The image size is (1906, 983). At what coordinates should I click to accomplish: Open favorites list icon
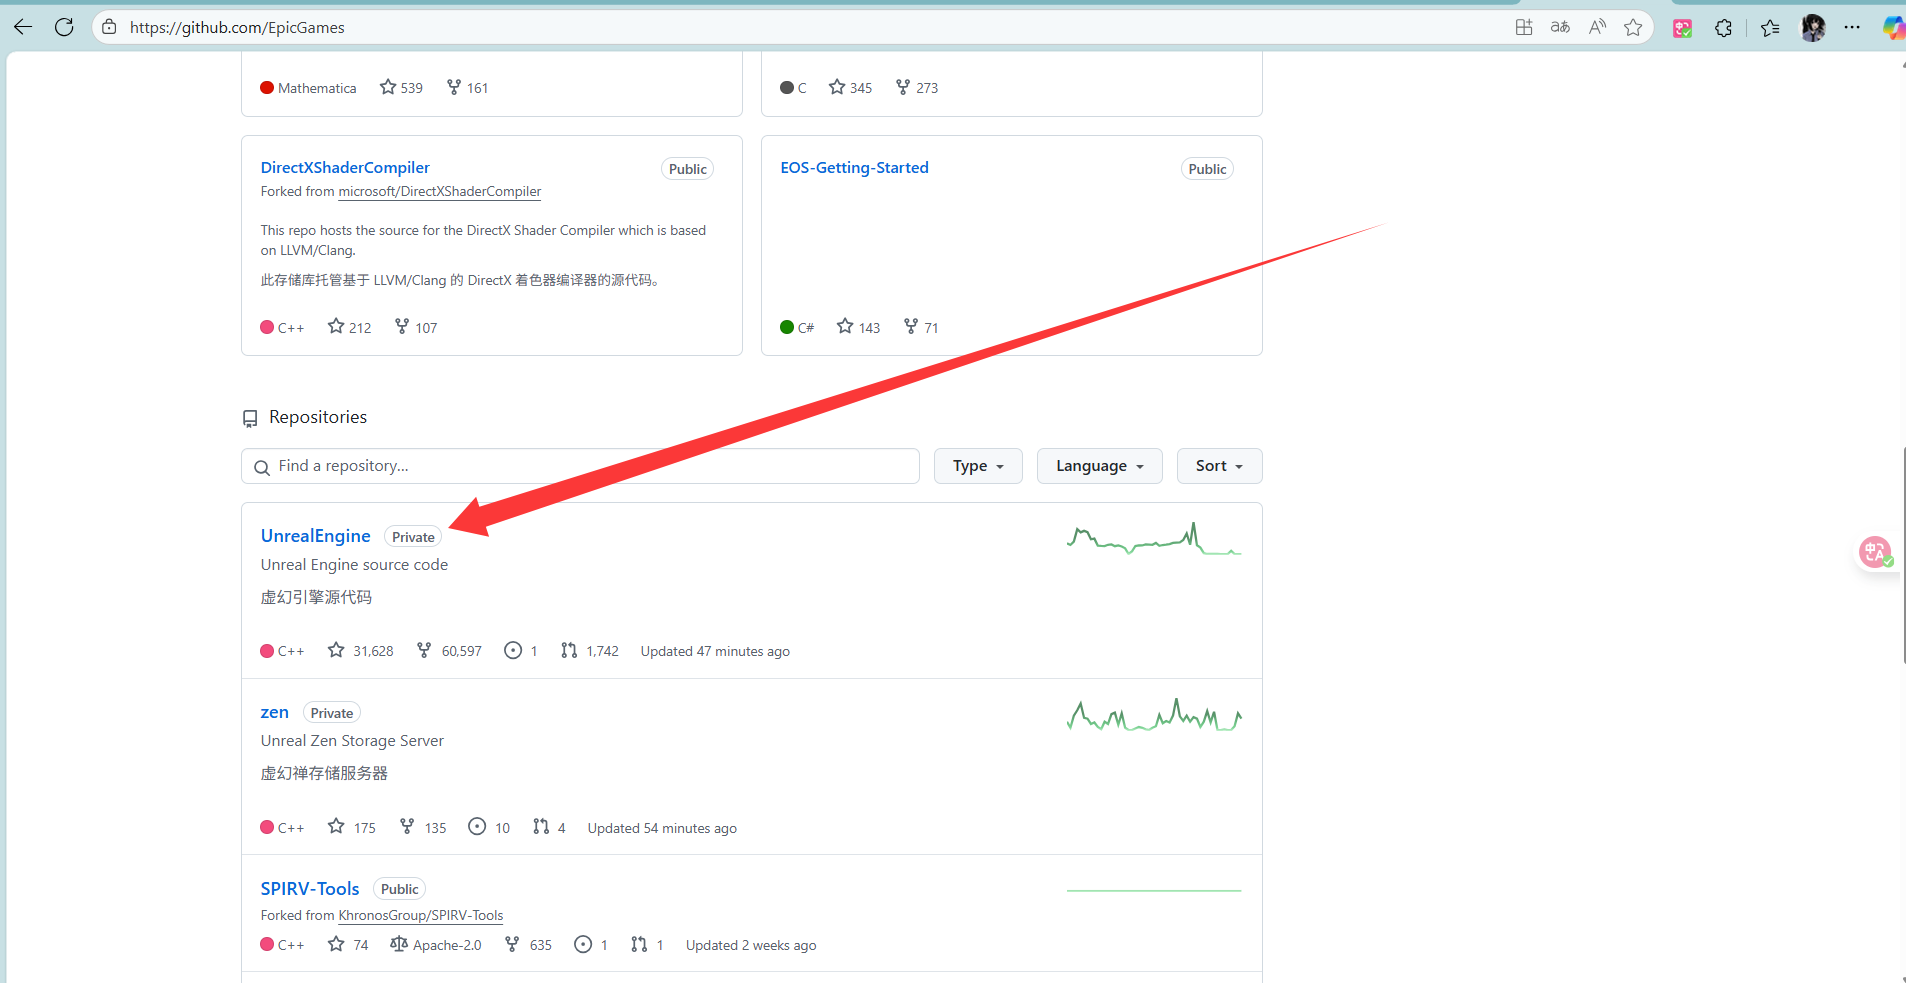[1770, 28]
